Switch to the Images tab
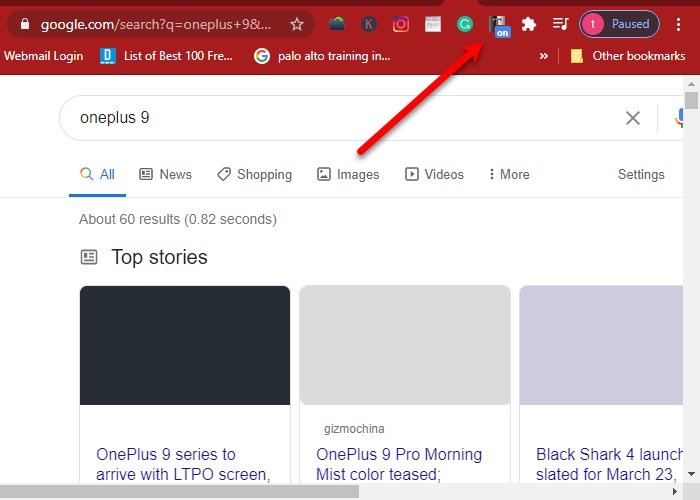The image size is (700, 500). [348, 175]
